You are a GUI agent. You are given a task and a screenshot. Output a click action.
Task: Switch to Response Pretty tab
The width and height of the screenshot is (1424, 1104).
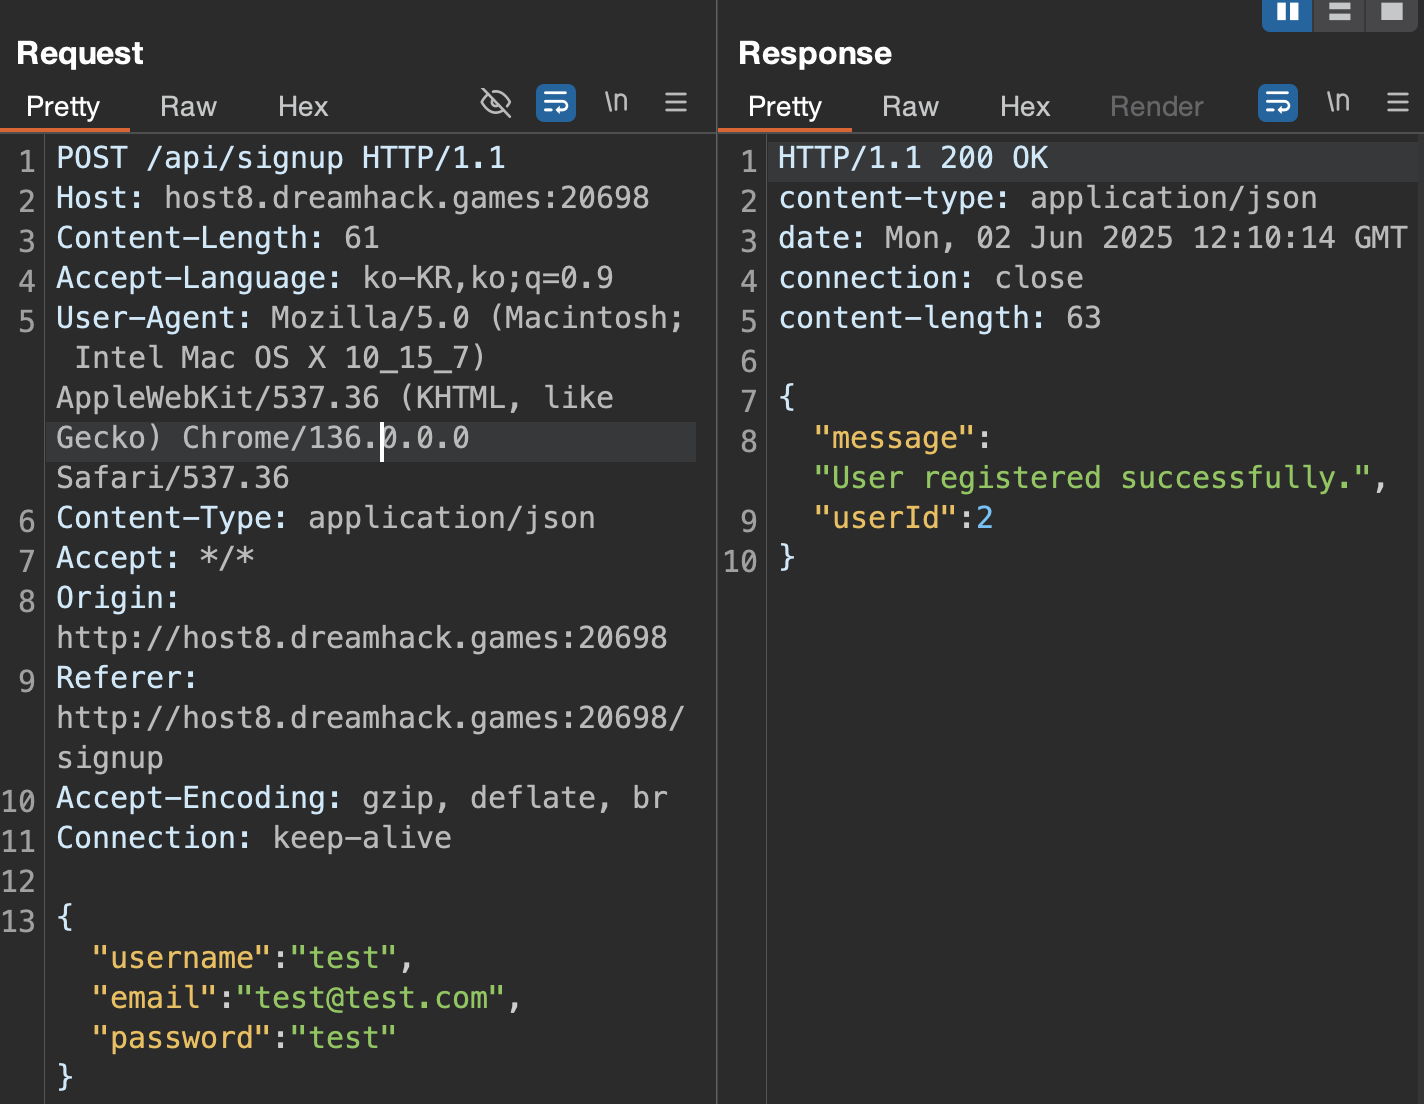pos(785,106)
